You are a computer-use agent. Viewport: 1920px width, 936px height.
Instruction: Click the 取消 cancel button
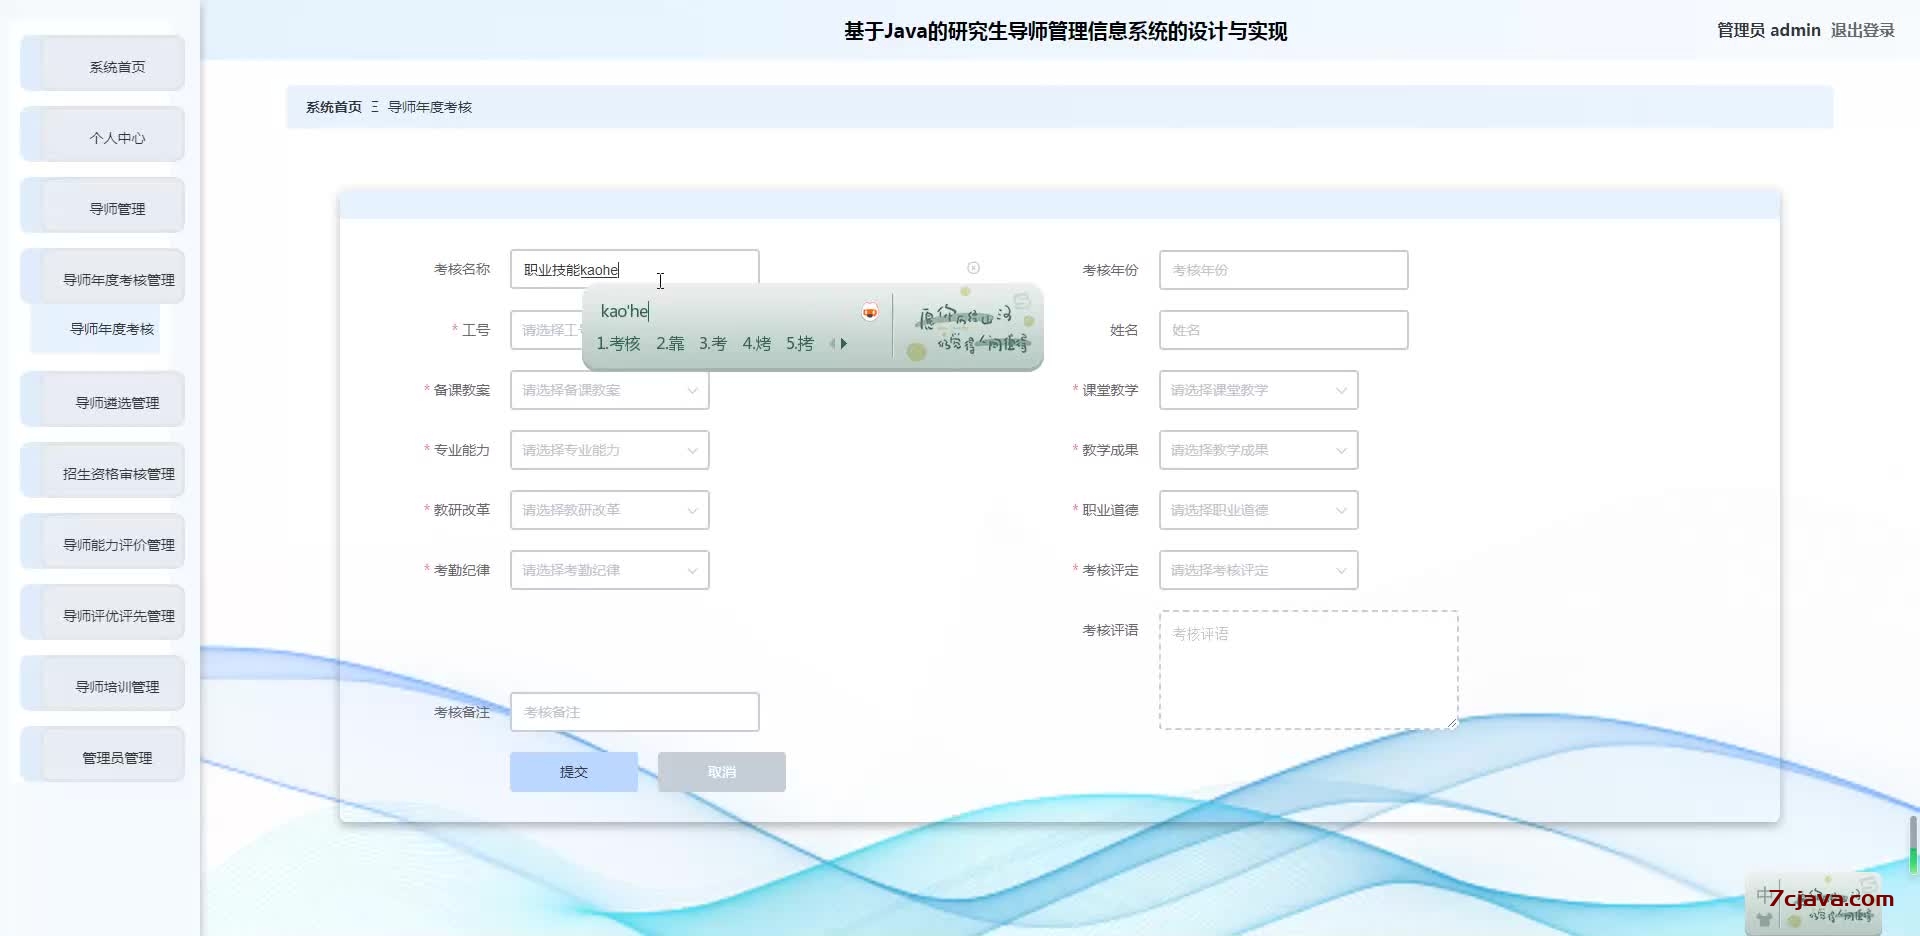point(720,771)
